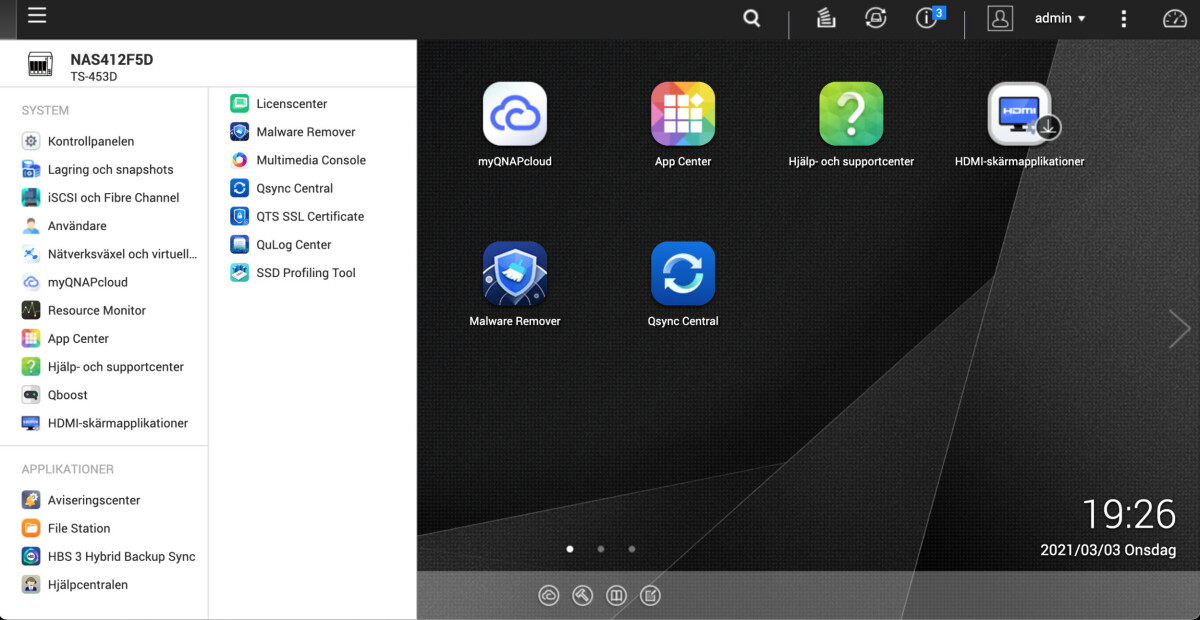
Task: Open the dashboard gauge icon
Action: click(1174, 18)
